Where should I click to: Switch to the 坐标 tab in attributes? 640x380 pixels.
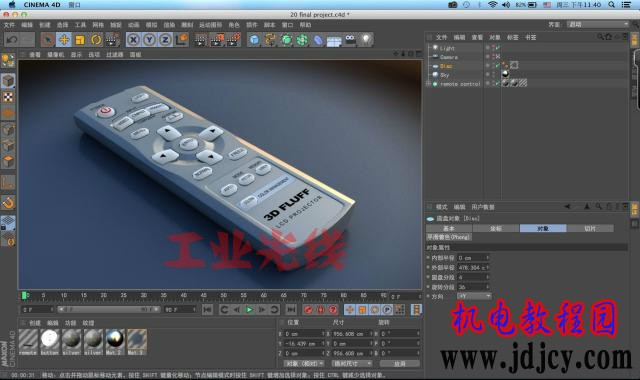(496, 229)
